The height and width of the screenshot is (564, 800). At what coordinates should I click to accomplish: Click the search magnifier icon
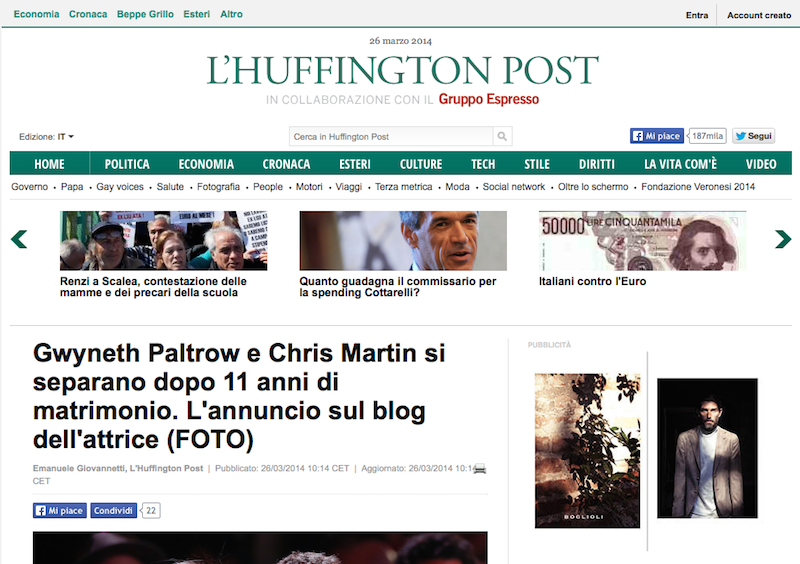(502, 136)
